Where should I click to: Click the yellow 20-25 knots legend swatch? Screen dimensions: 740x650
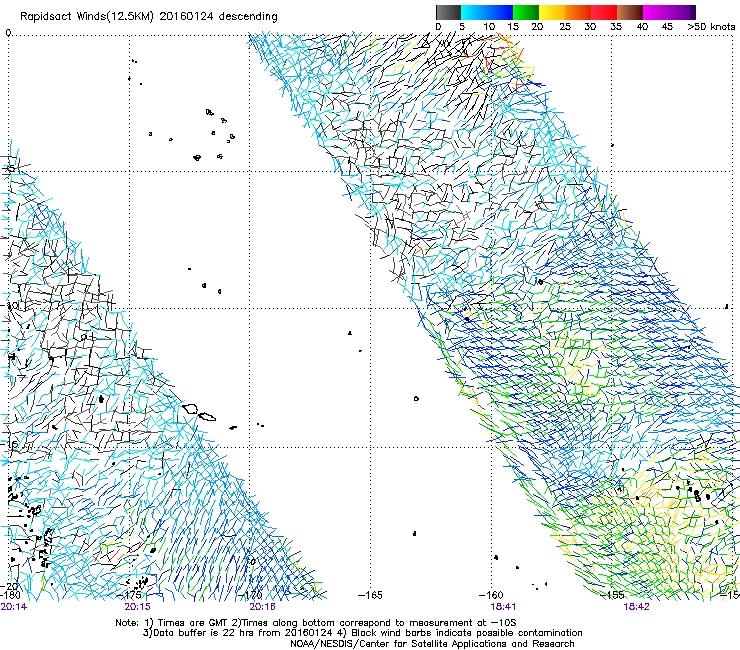click(x=552, y=12)
